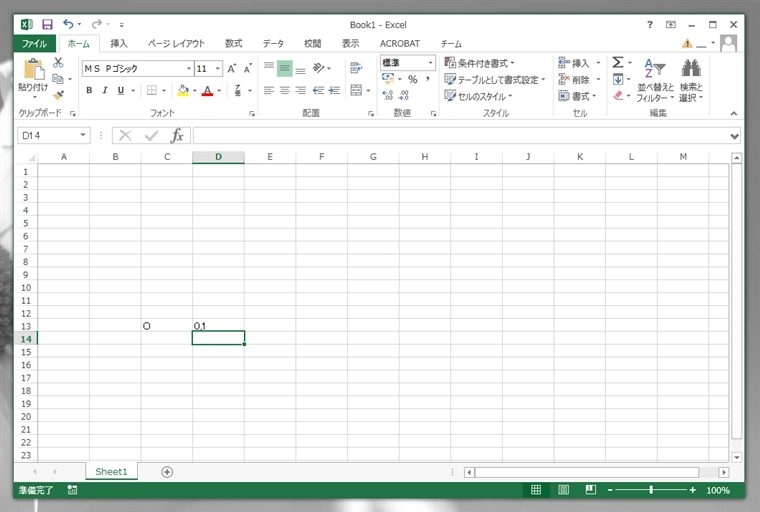Image resolution: width=760 pixels, height=512 pixels.
Task: Switch to the Formulas (数式) tab
Action: point(234,44)
